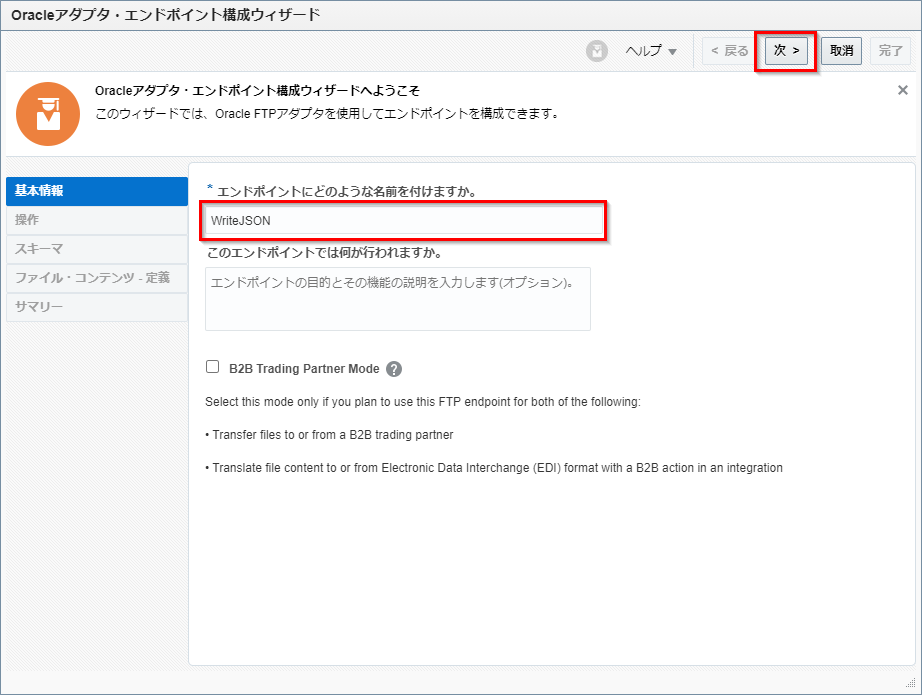The height and width of the screenshot is (695, 922).
Task: Click the < 戻る back button
Action: [729, 51]
